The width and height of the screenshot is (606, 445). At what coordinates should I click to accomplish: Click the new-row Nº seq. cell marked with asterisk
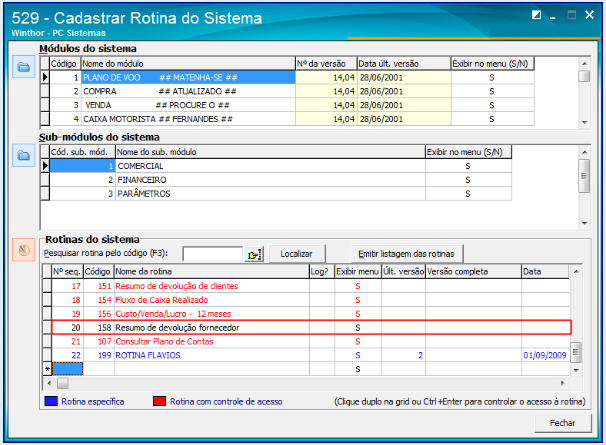67,369
